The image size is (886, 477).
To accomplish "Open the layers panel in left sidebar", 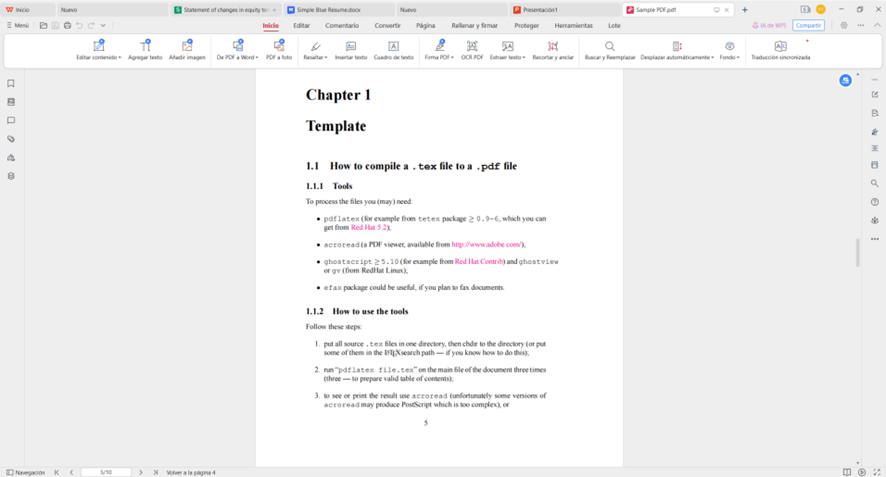I will (x=11, y=176).
